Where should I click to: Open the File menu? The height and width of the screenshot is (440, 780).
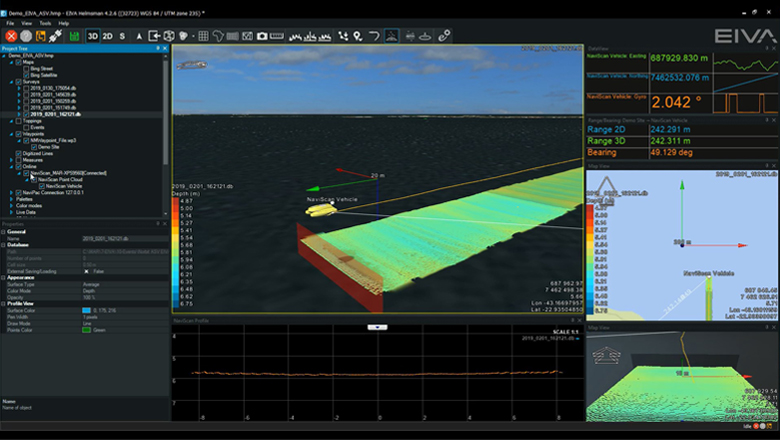pos(9,22)
